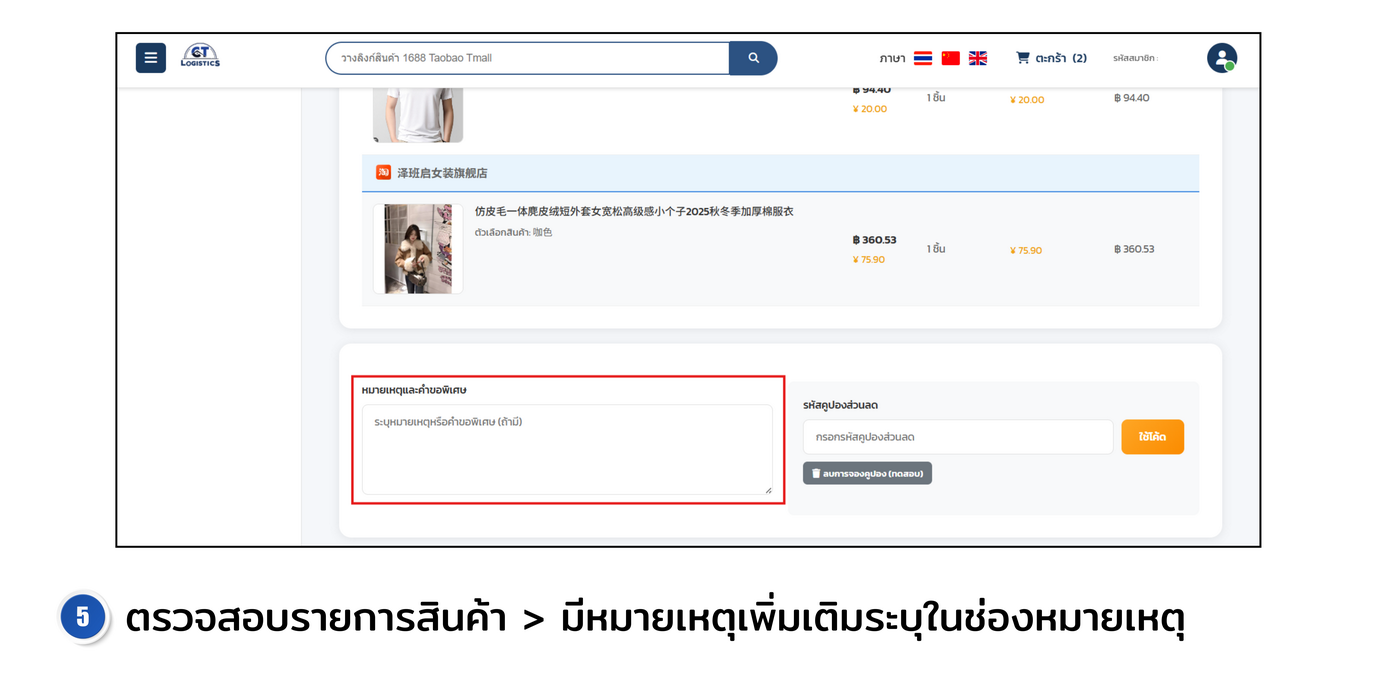Viewport: 1376px width, 688px height.
Task: Focus the กรอกรหัสคูปองส่วนลด coupon field
Action: (x=957, y=437)
